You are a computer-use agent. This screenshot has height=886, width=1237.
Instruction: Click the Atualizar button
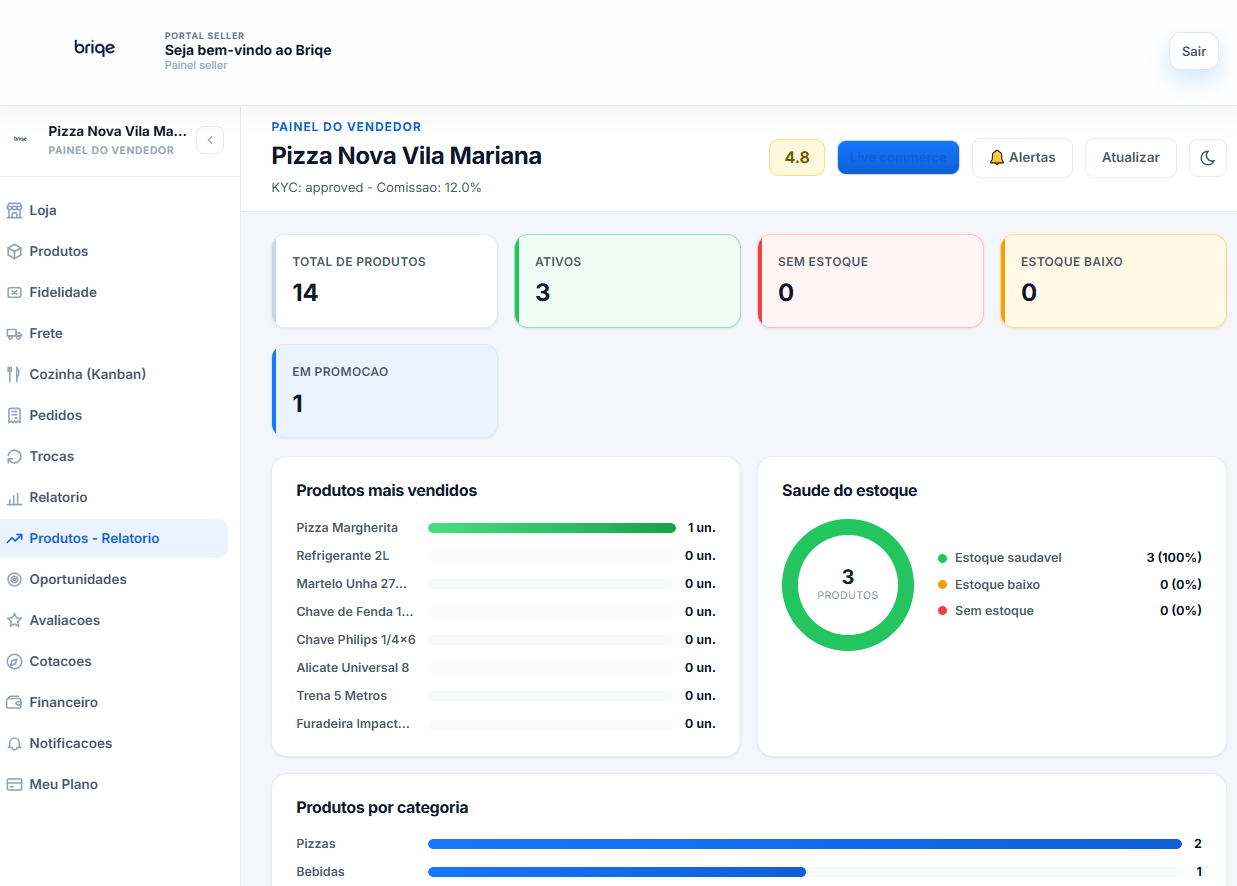[x=1131, y=158]
